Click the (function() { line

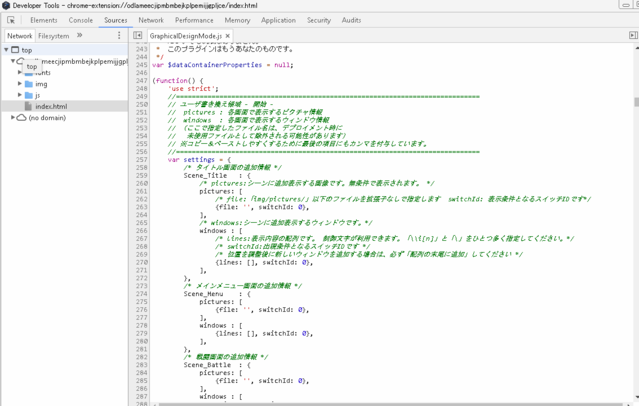click(x=178, y=81)
